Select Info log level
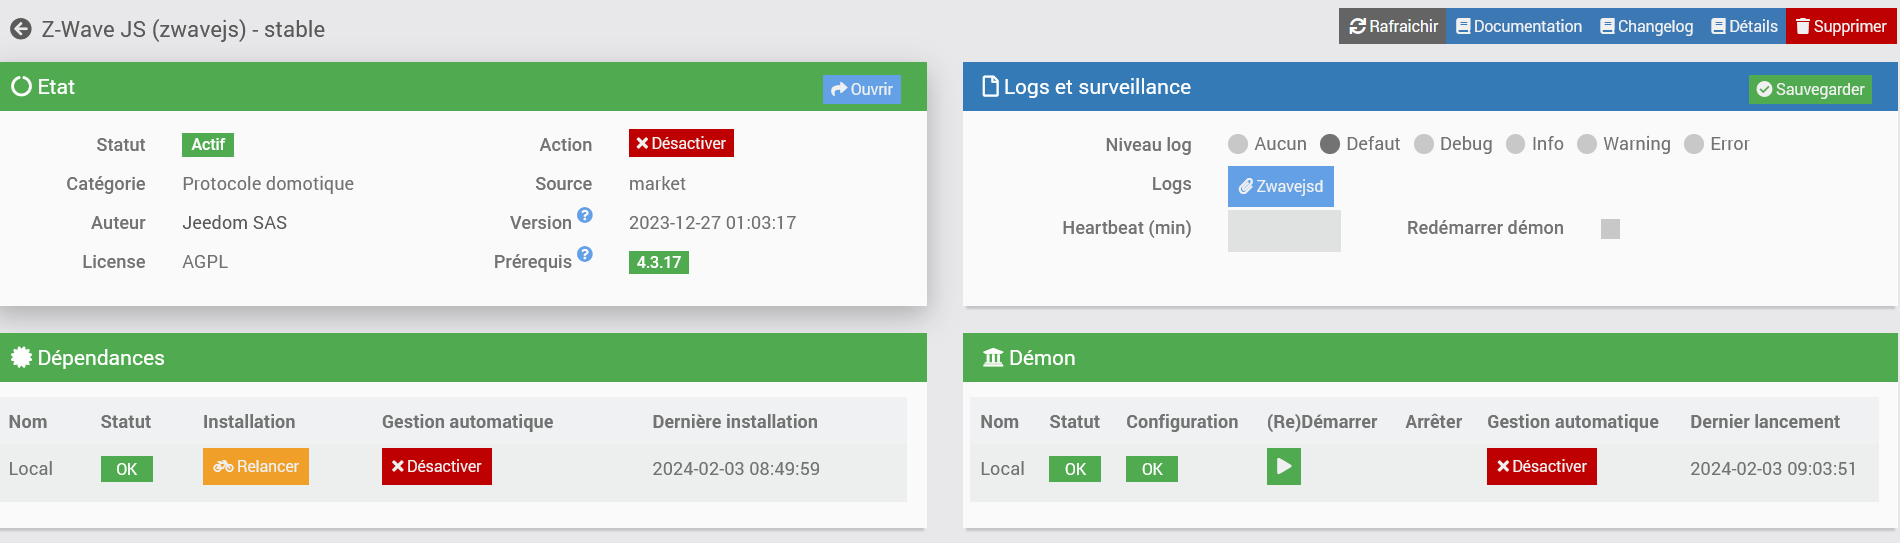Viewport: 1900px width, 543px height. (1516, 144)
